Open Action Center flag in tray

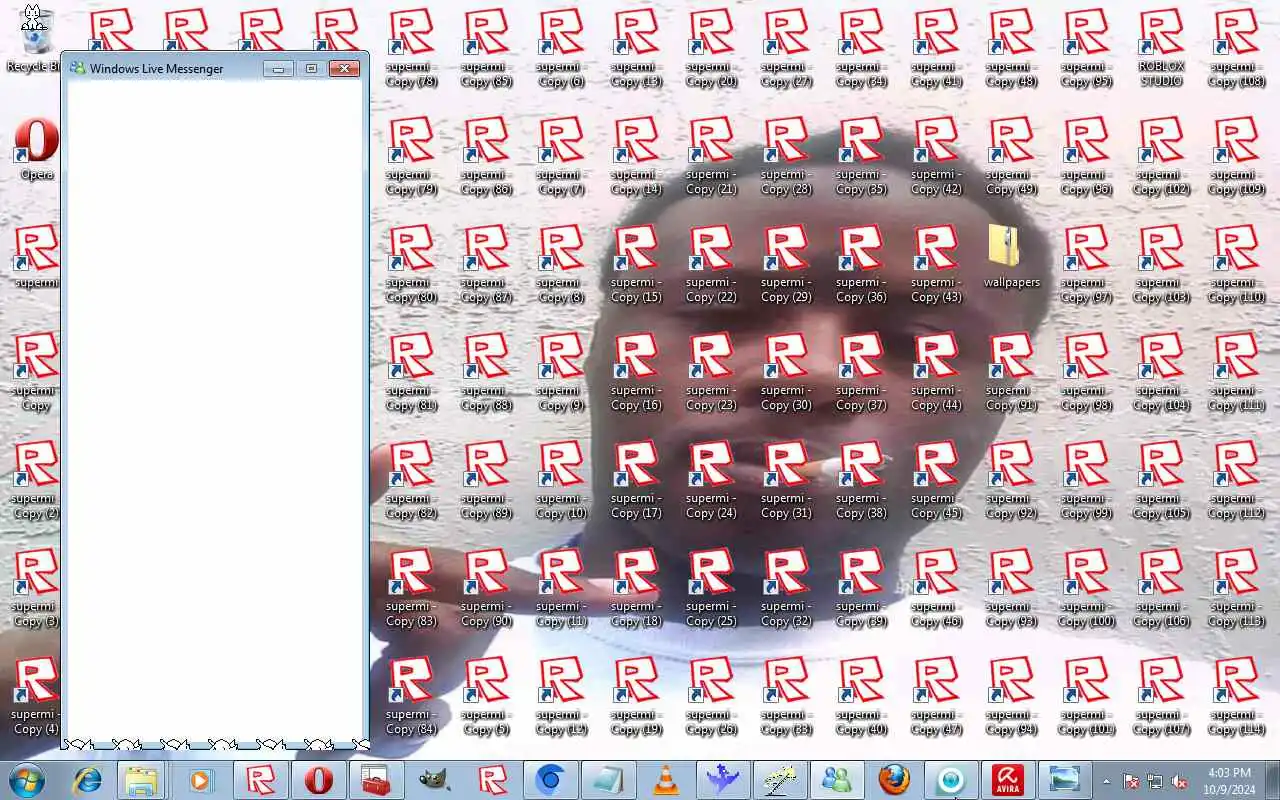1131,781
